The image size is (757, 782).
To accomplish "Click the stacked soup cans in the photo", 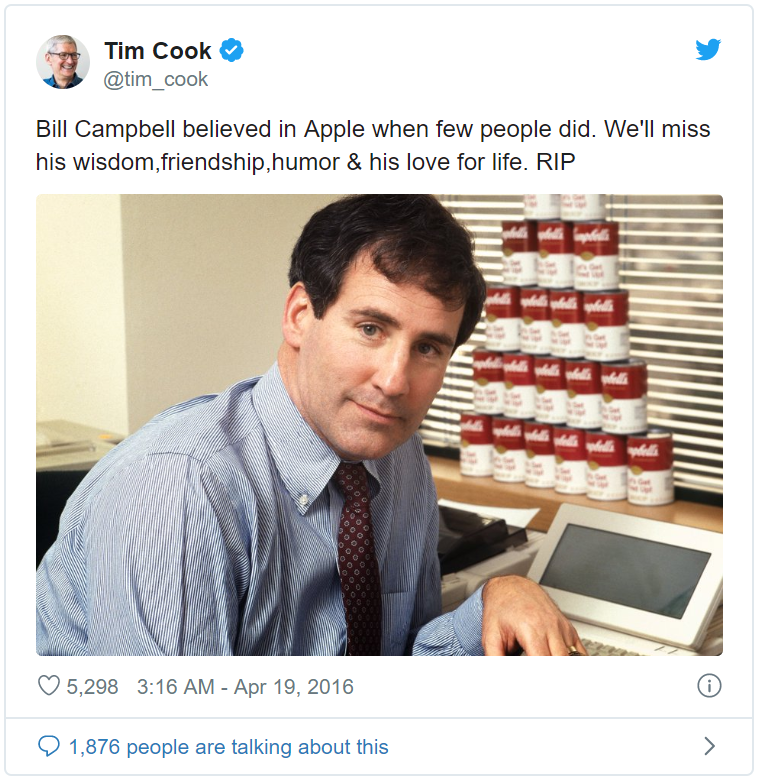I will coord(564,349).
